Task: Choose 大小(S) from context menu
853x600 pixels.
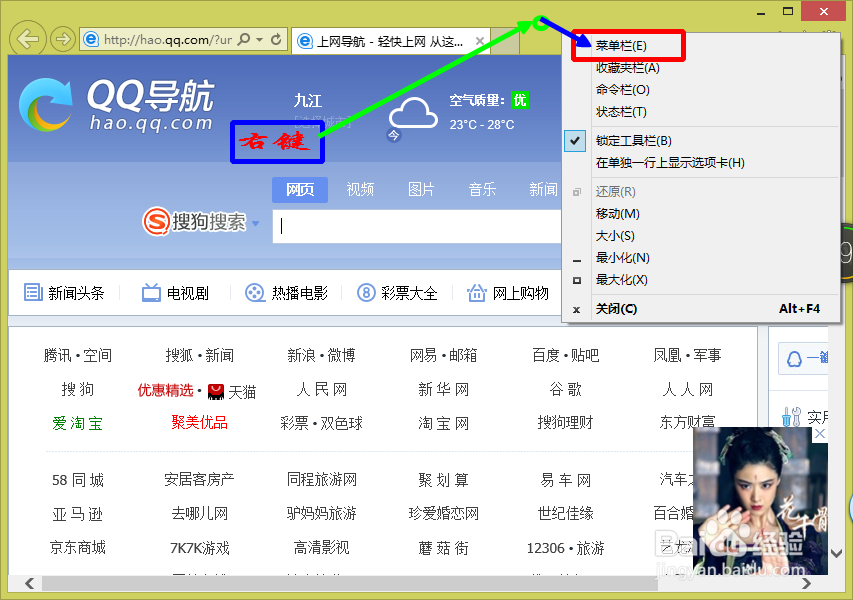Action: [615, 236]
